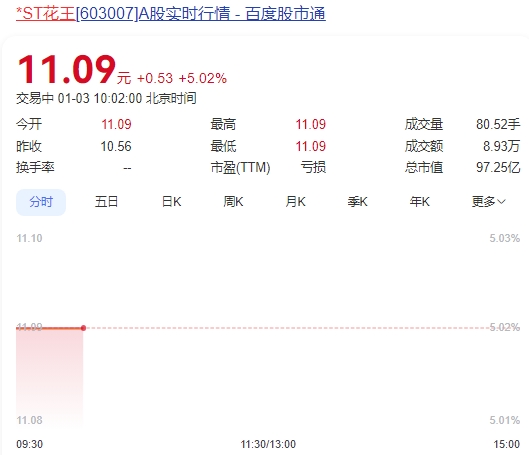Open the *ST花王[603007] stock quote link

[x=171, y=14]
